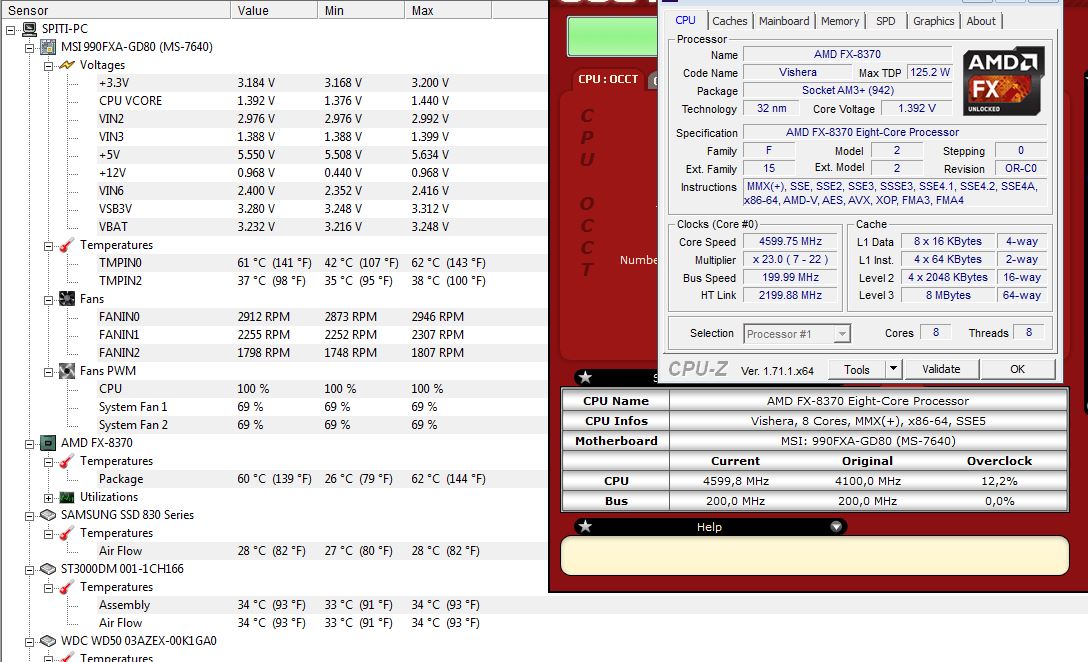
Task: Open the Tools dropdown arrow in CPU-Z
Action: coord(894,368)
